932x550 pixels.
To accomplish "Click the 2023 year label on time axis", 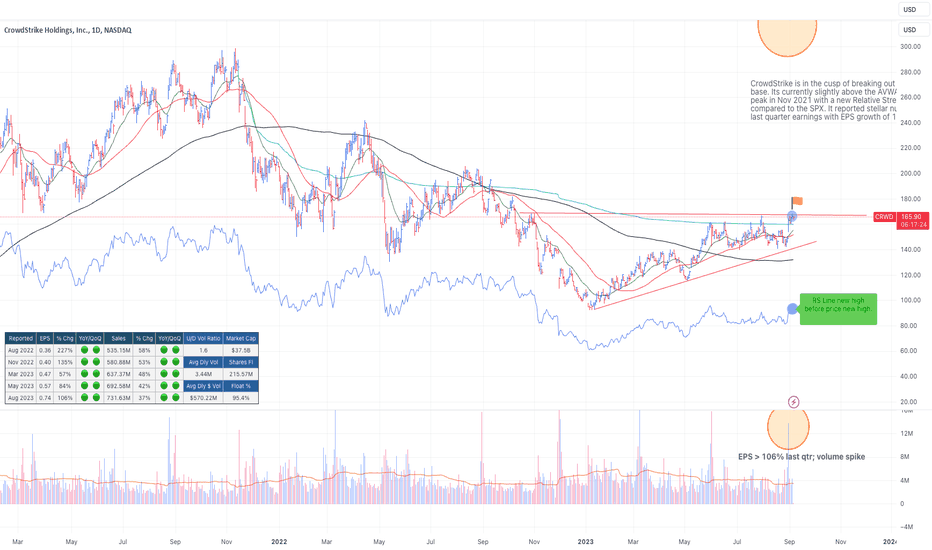I will coord(585,542).
